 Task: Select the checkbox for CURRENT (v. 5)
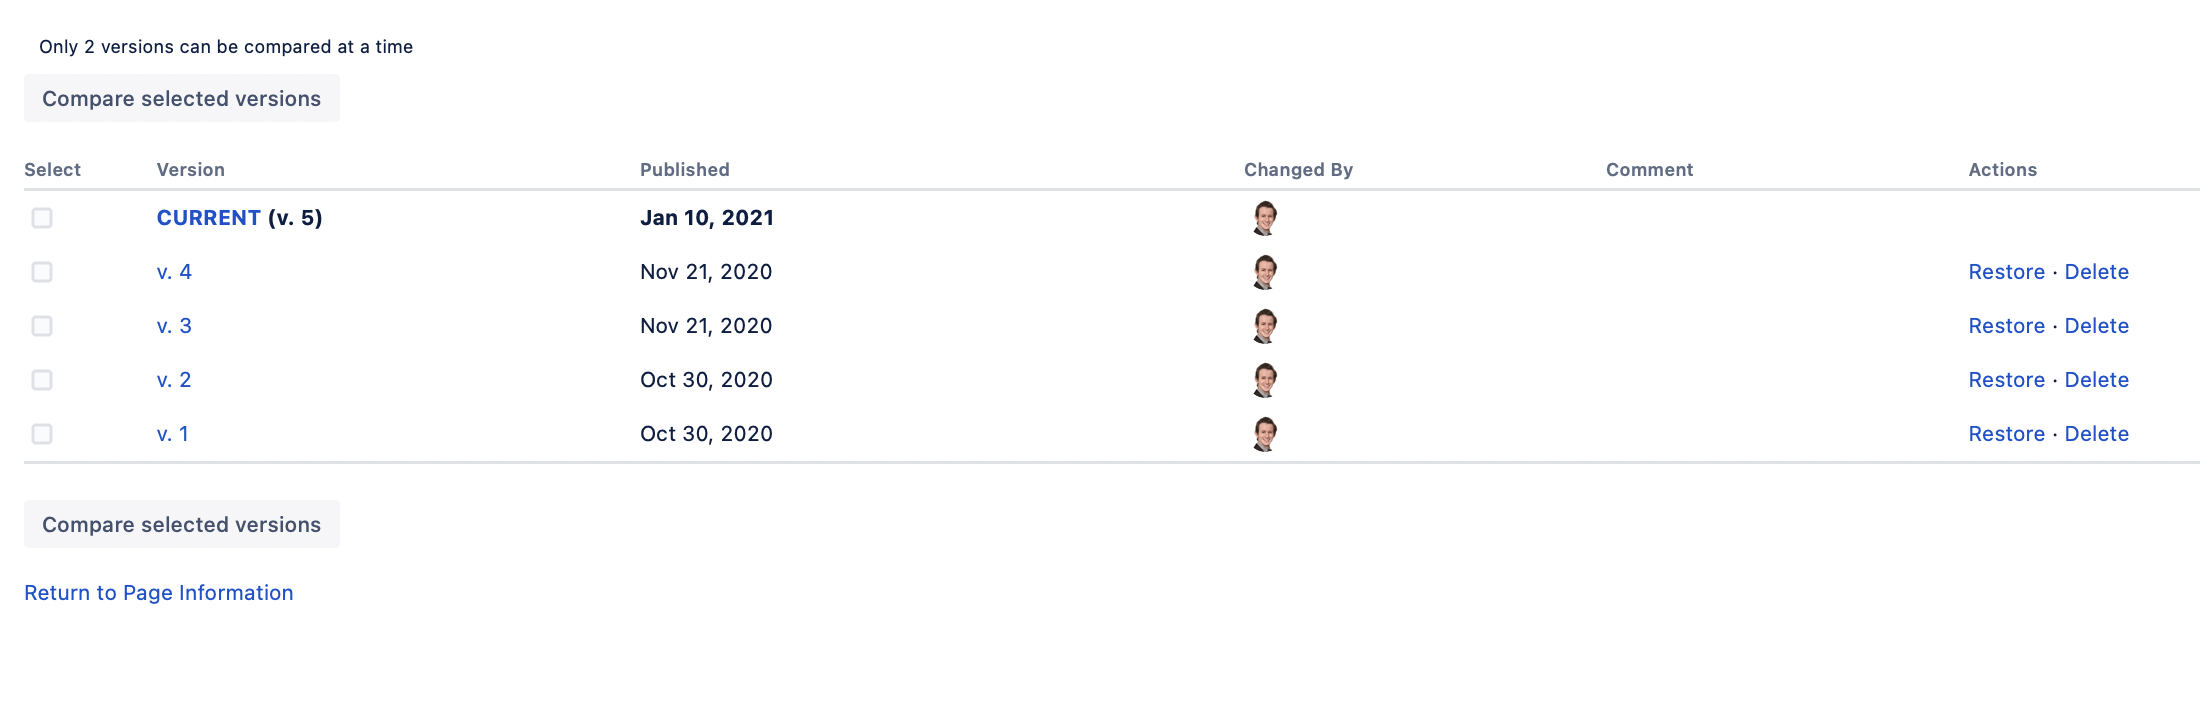pos(41,217)
